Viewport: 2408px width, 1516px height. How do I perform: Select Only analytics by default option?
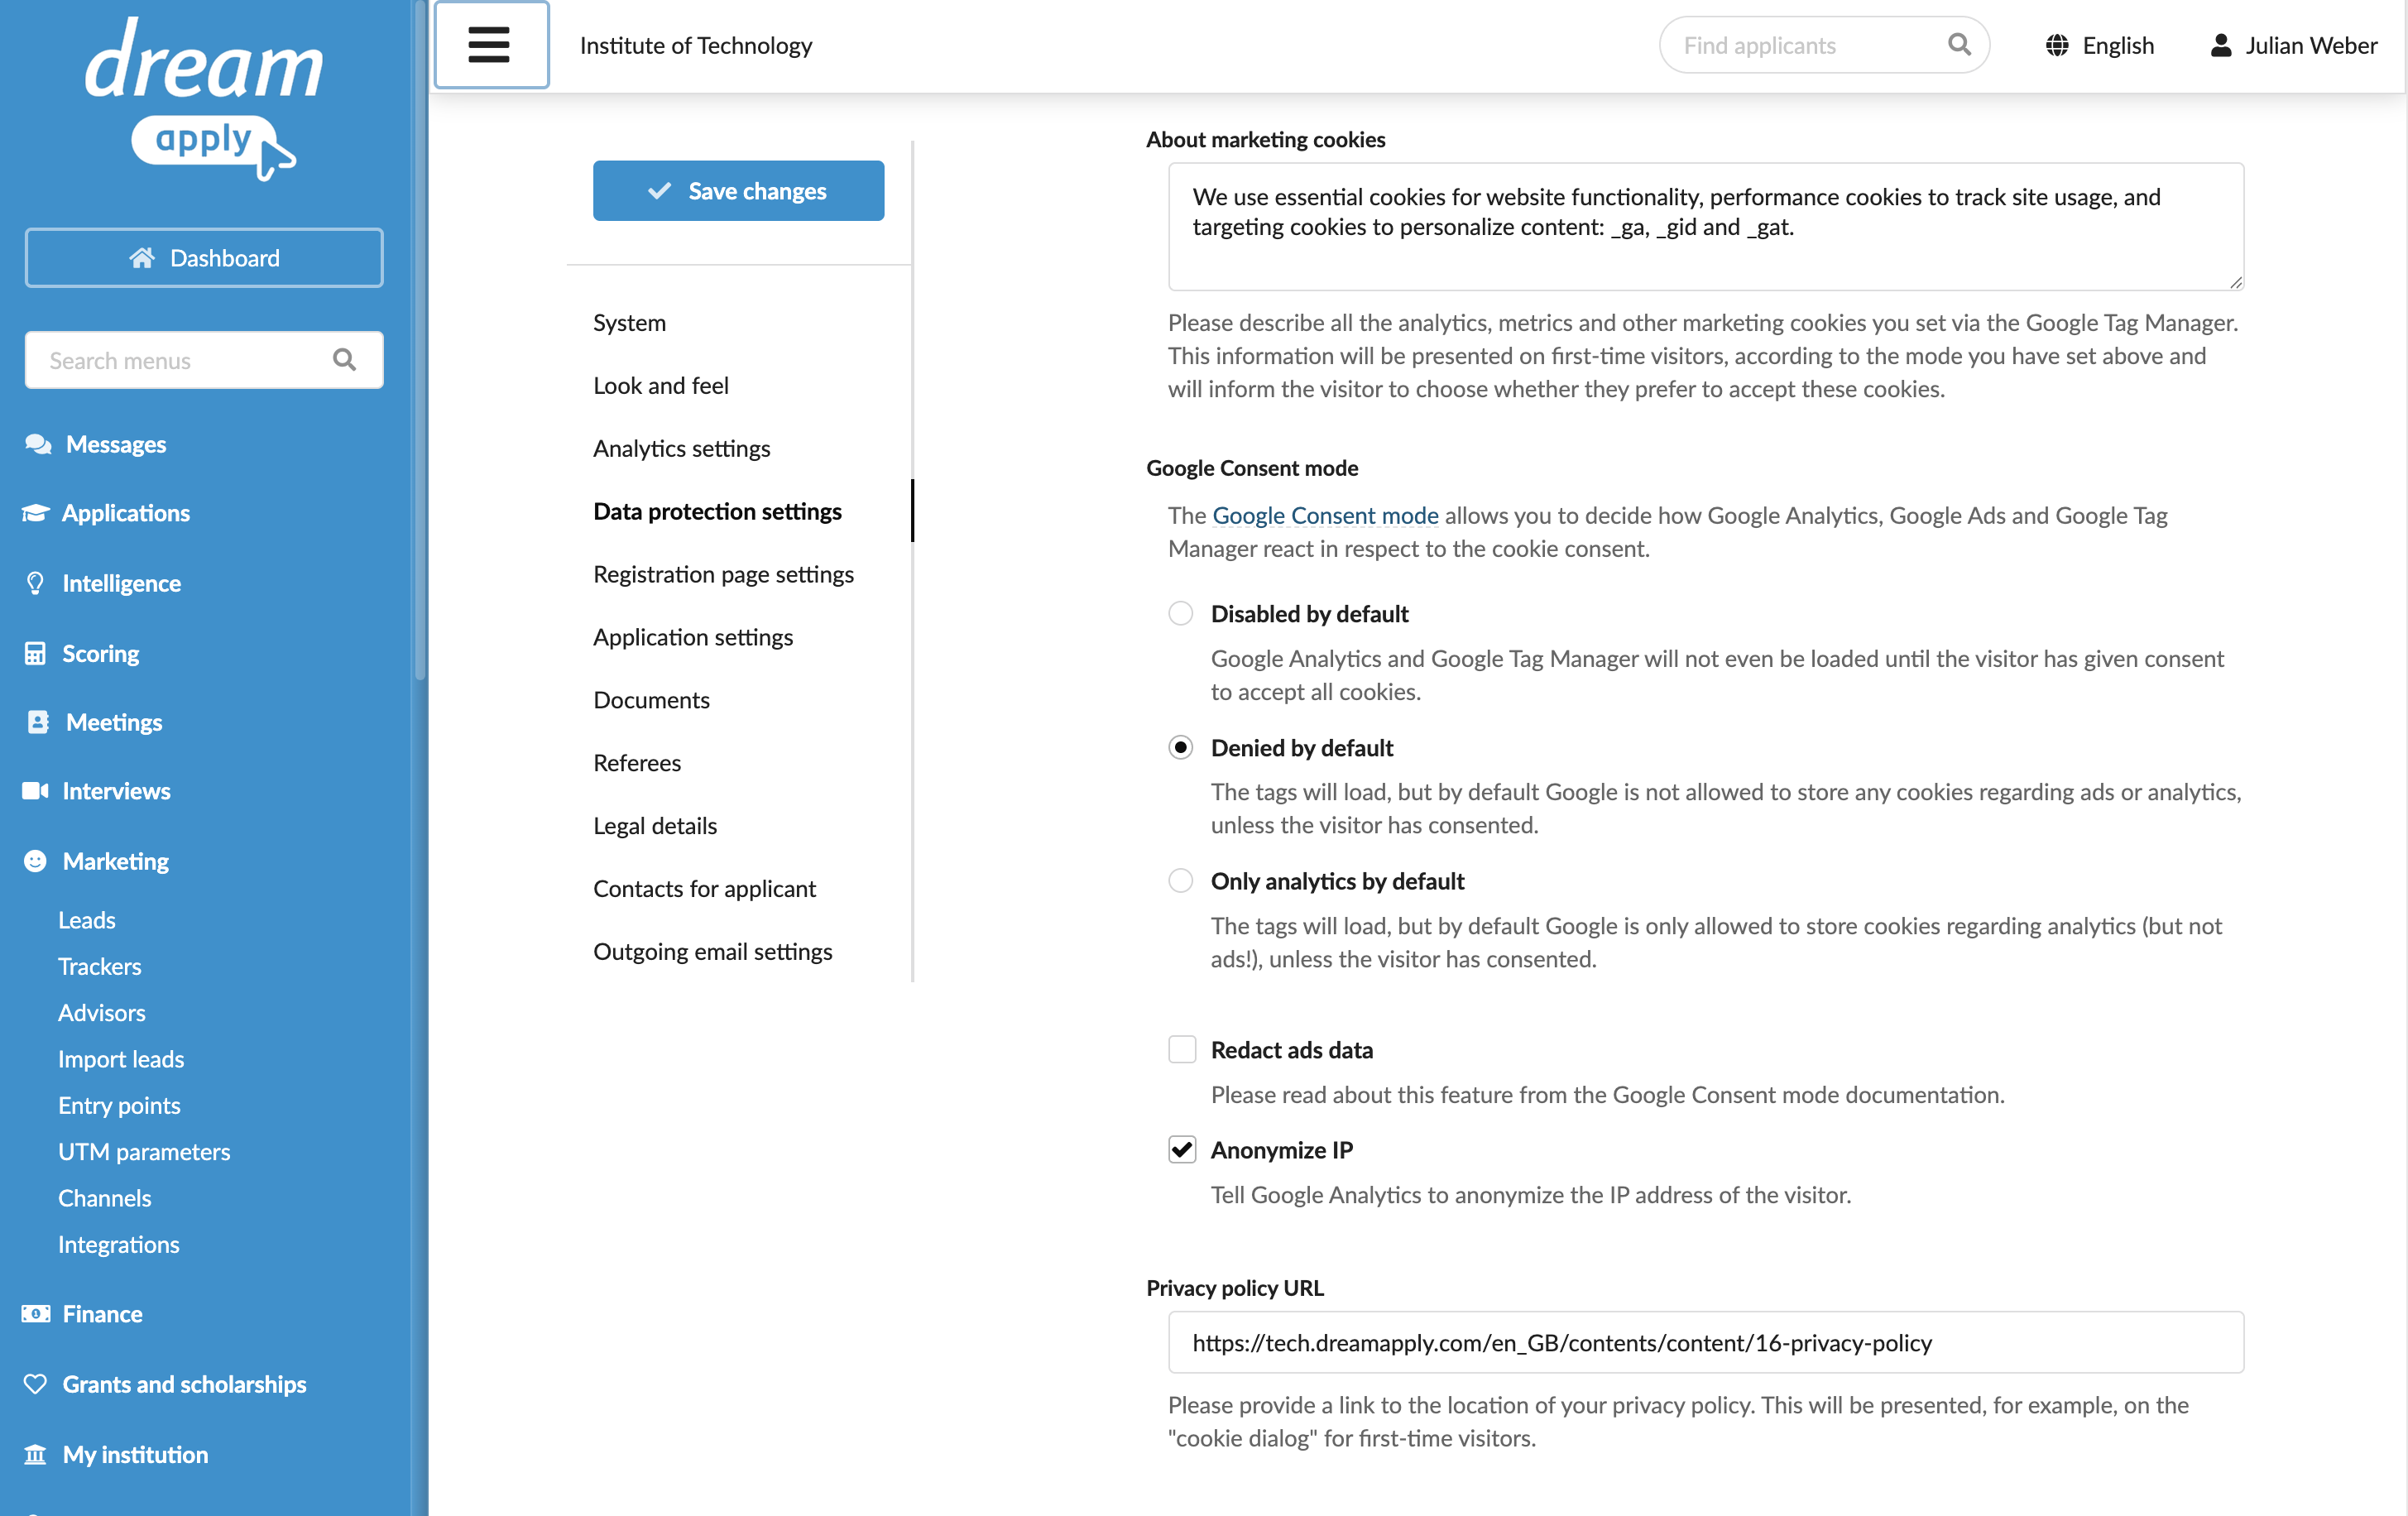(1181, 880)
